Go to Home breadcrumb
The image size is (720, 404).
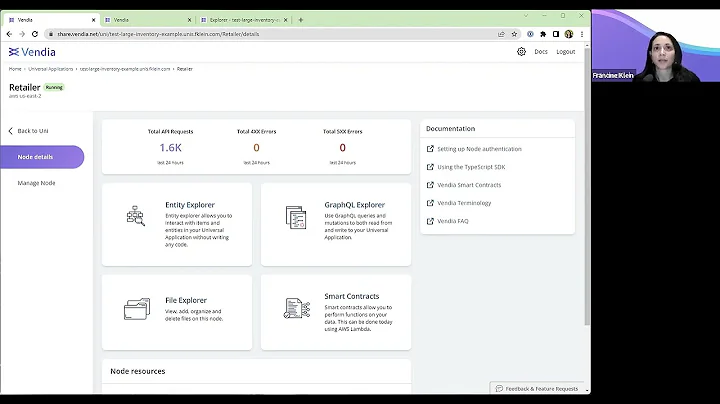pos(15,69)
